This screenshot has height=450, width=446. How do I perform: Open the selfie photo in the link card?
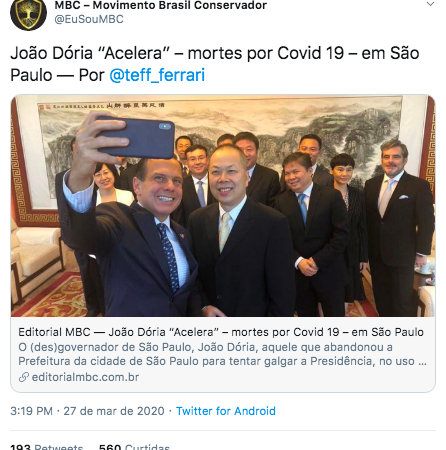(223, 206)
